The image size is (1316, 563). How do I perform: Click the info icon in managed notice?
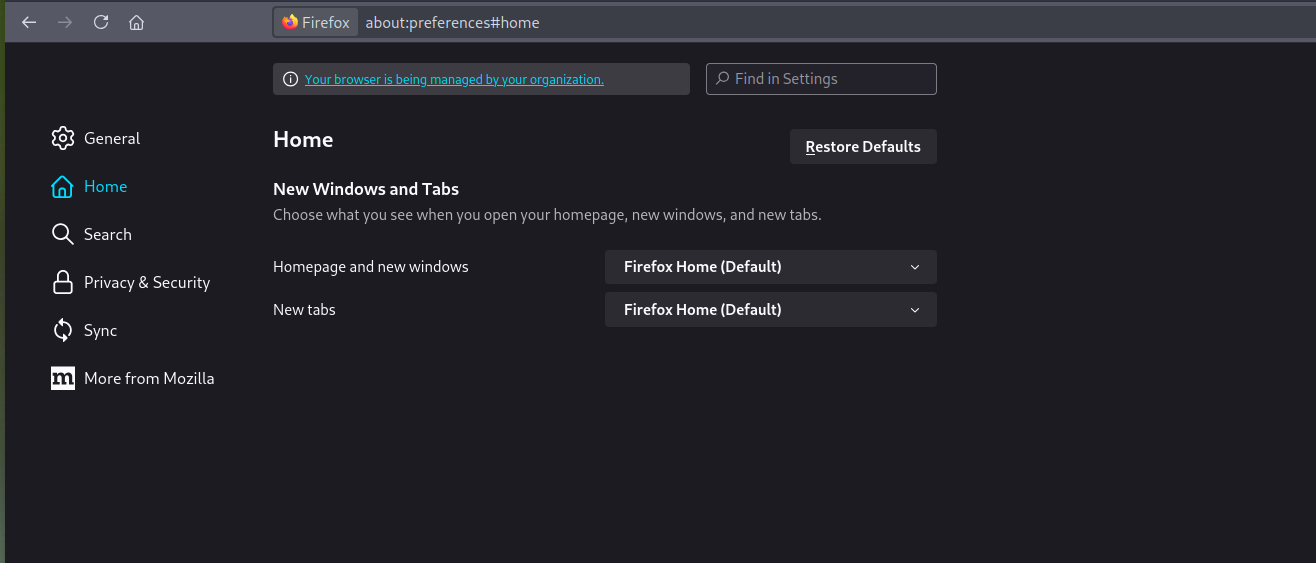tap(290, 79)
